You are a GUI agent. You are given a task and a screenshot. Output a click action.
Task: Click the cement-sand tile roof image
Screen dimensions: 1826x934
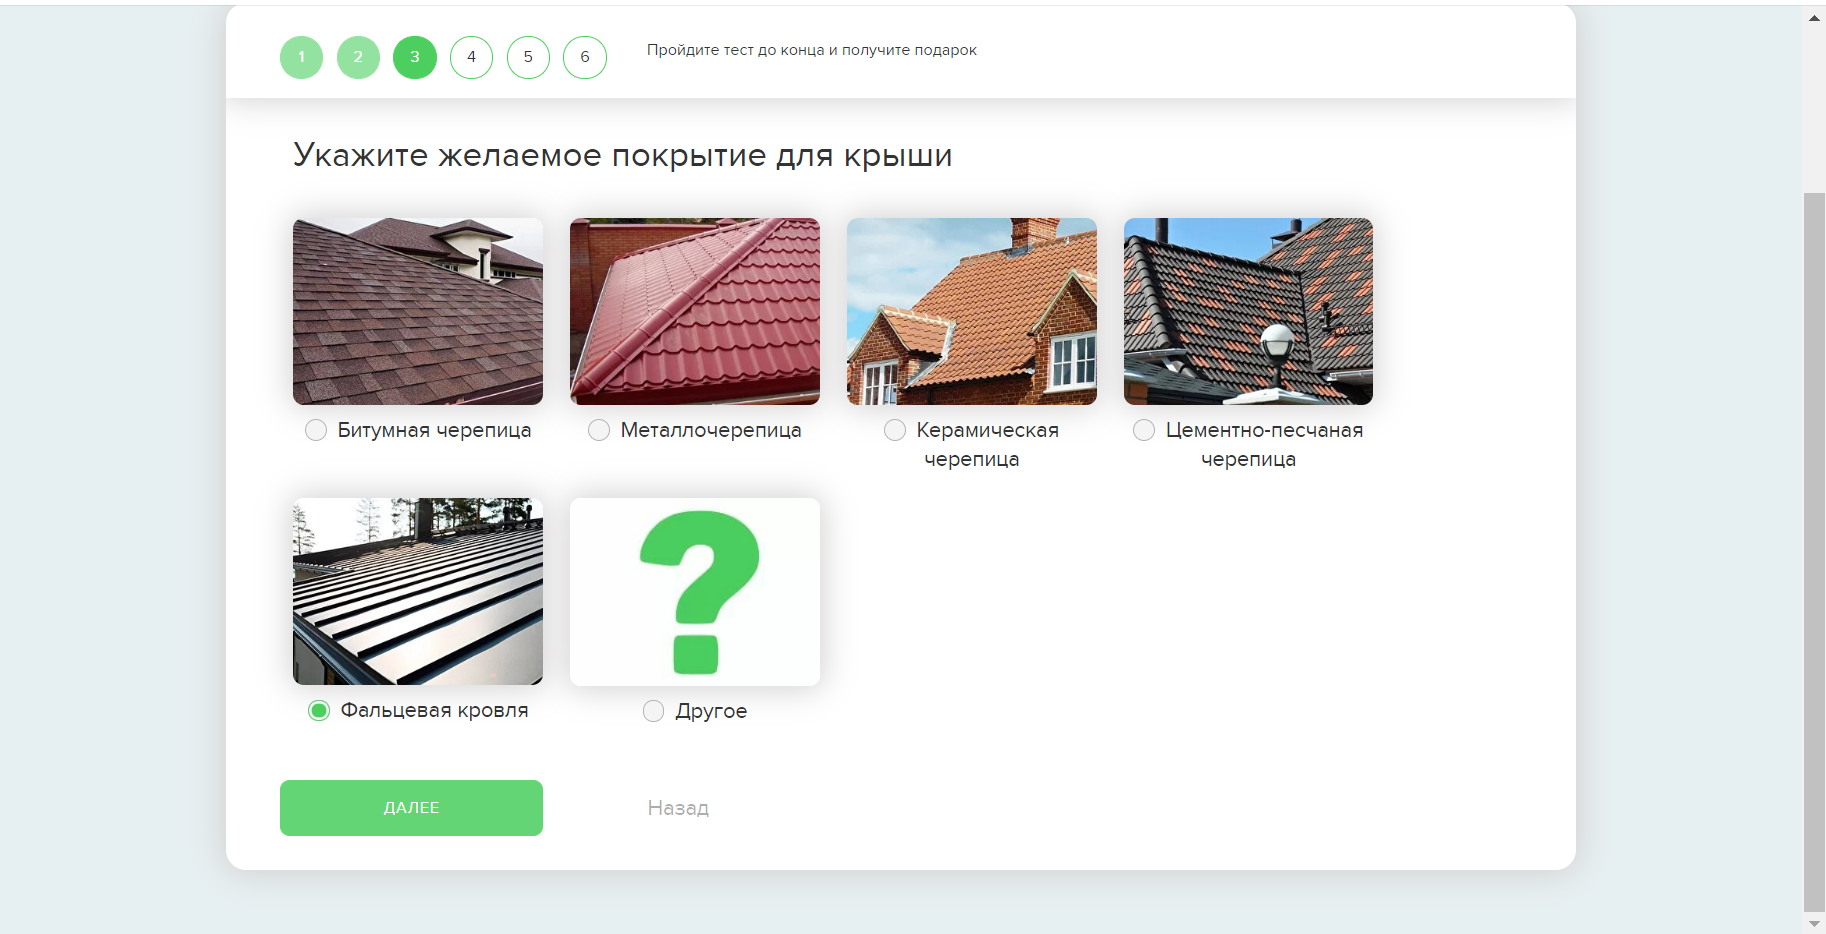(1248, 311)
